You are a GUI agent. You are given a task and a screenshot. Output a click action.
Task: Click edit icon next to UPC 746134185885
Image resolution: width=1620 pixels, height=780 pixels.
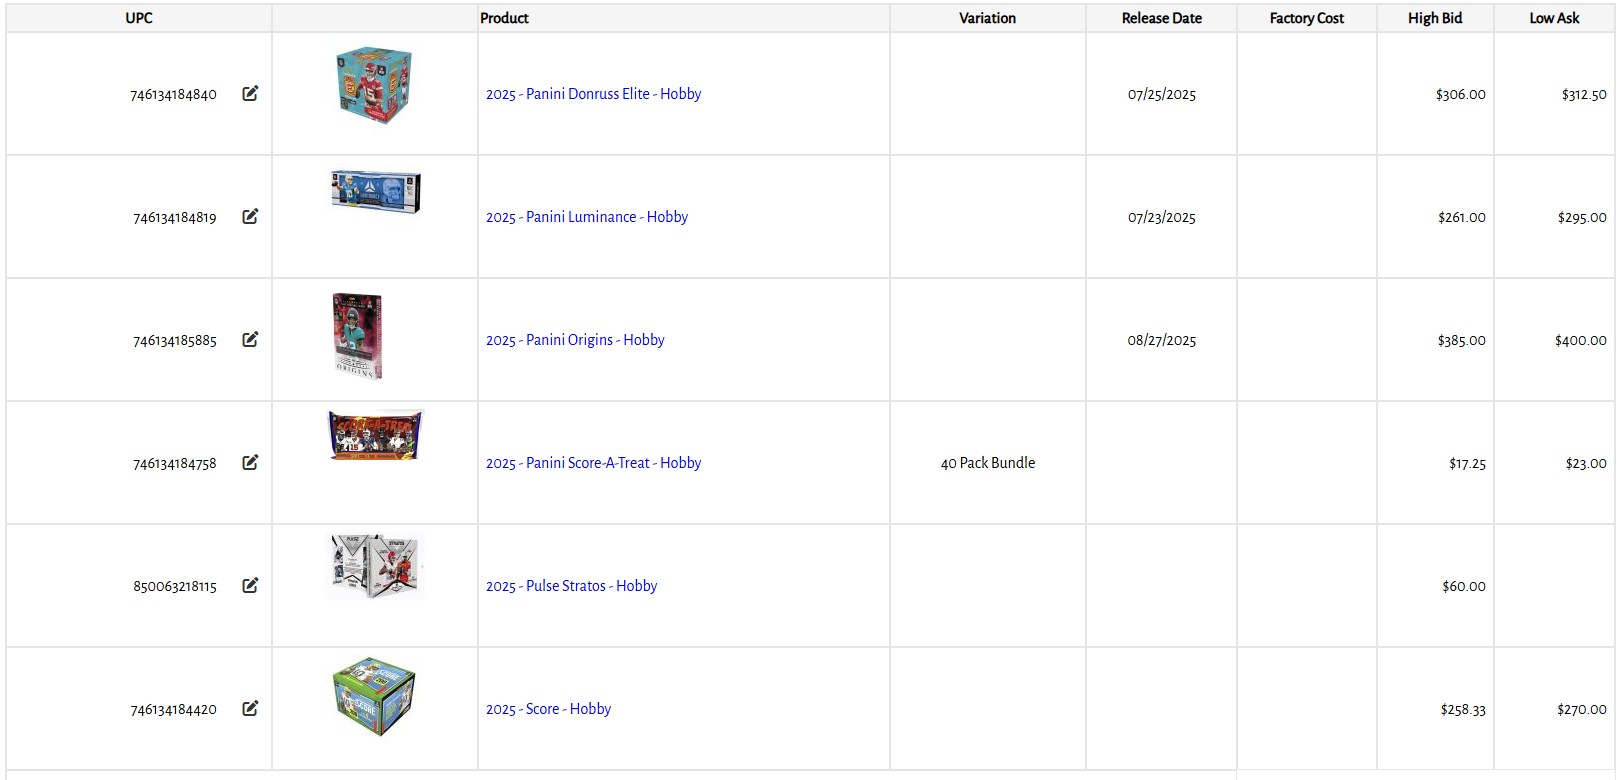click(x=250, y=339)
